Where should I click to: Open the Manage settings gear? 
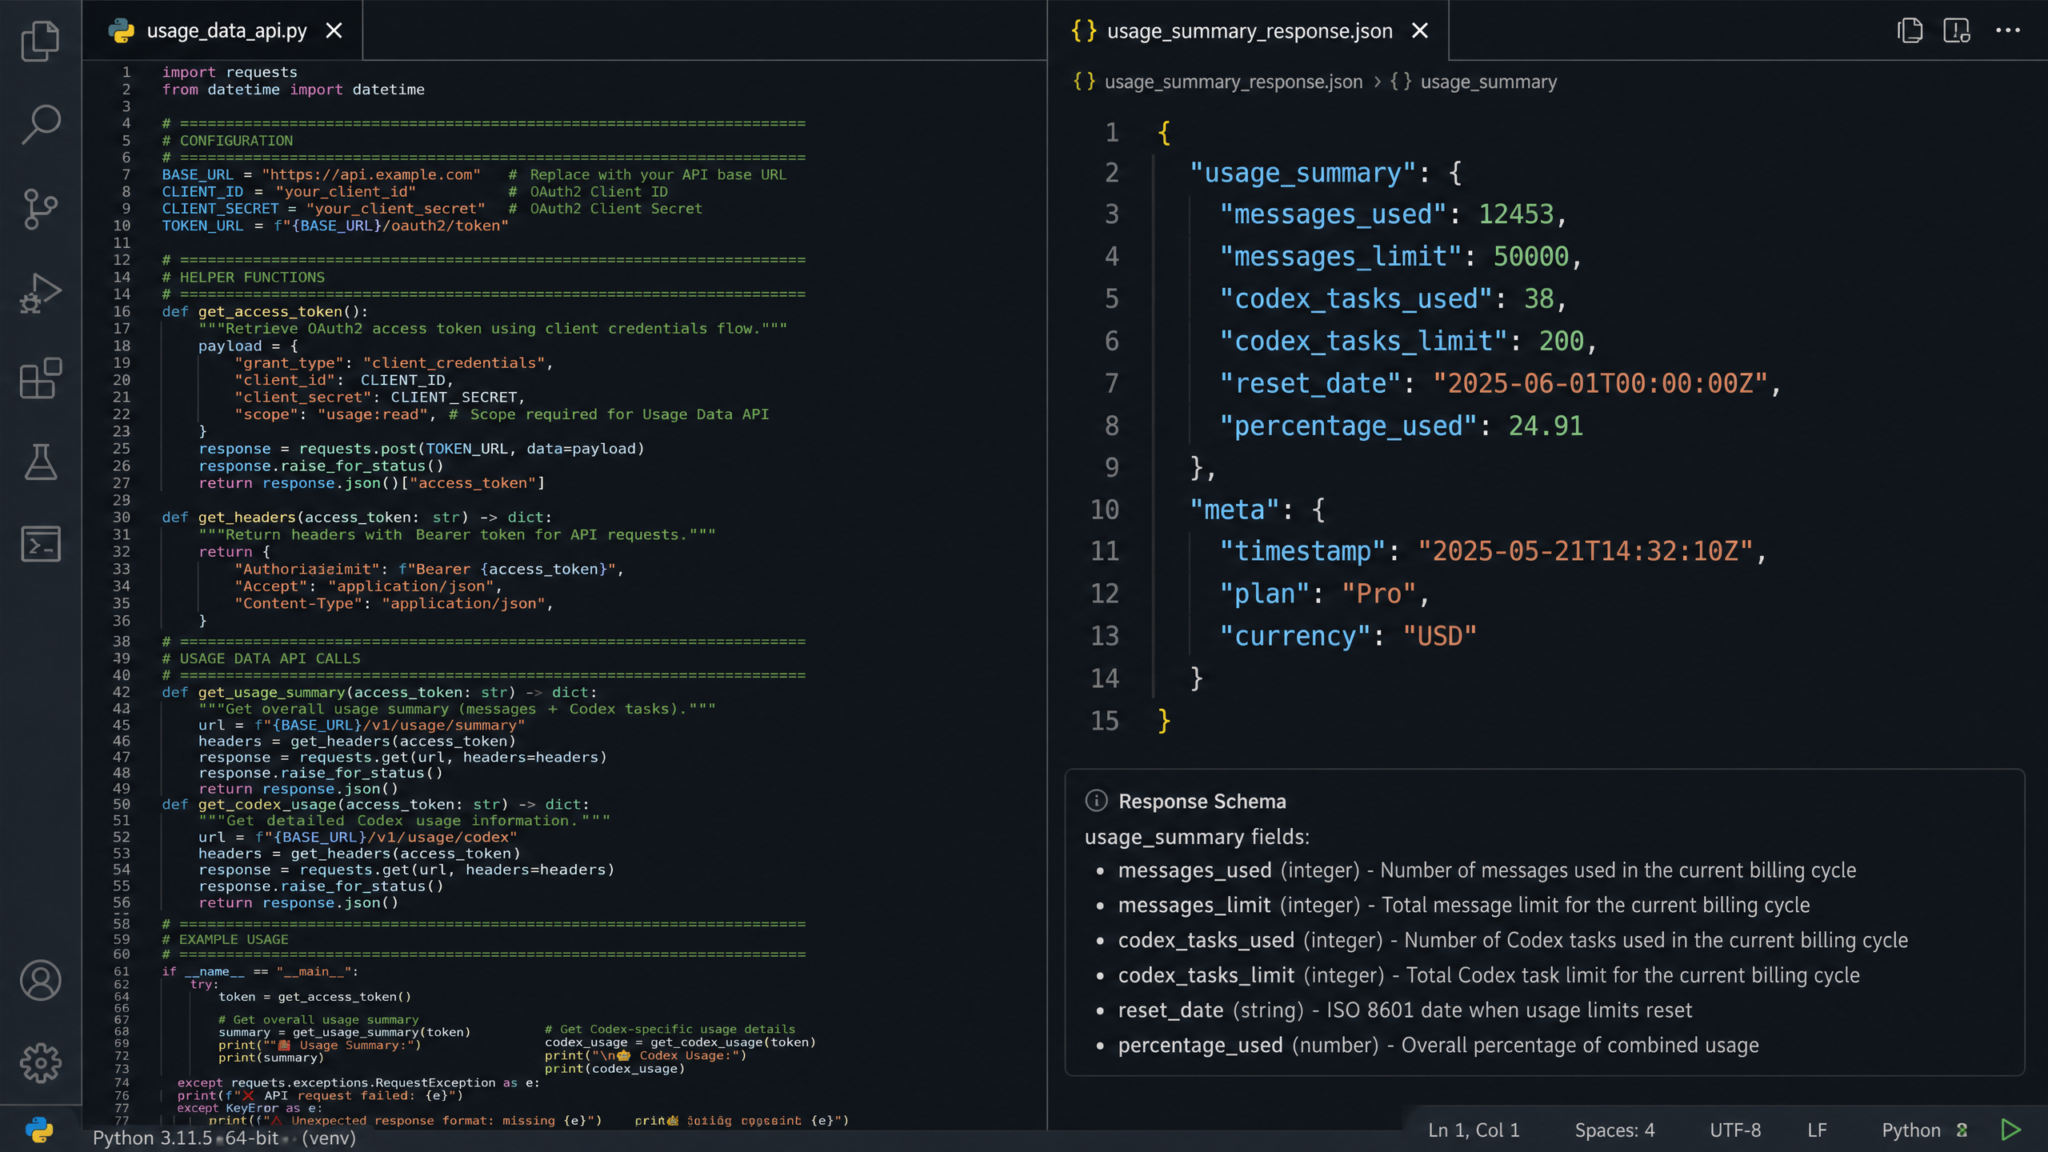[x=40, y=1063]
